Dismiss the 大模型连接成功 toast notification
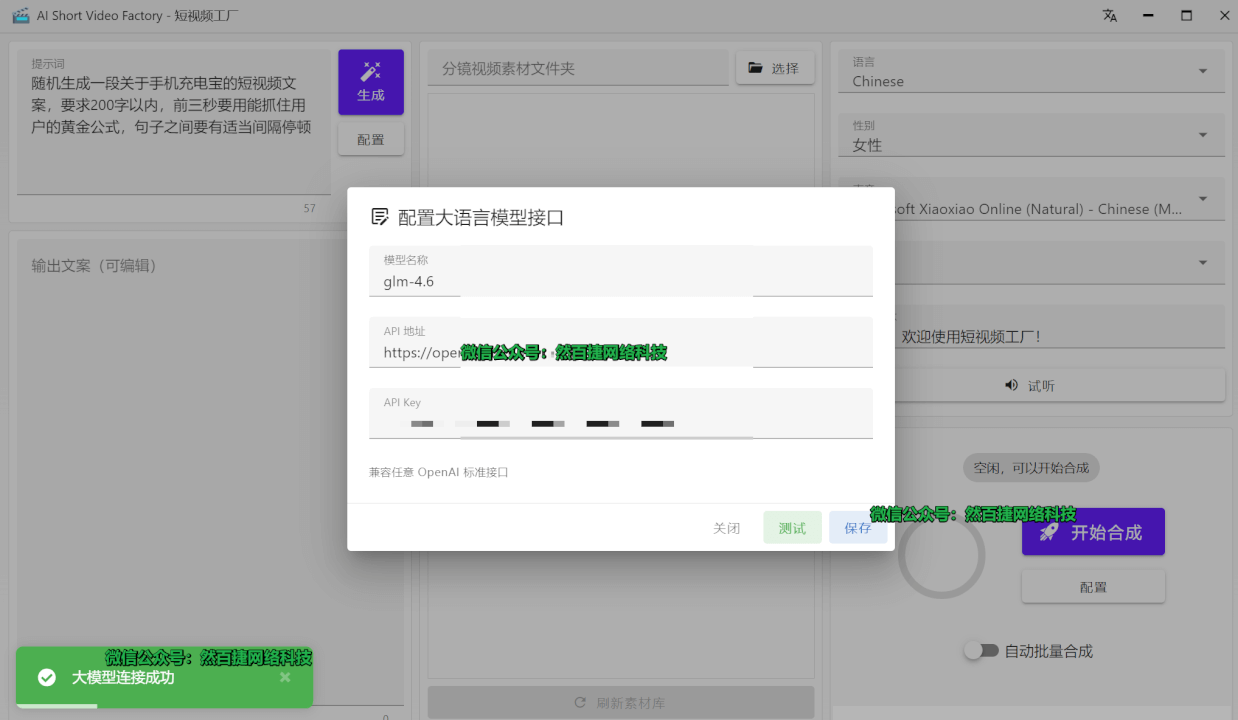This screenshot has width=1238, height=720. (x=285, y=677)
